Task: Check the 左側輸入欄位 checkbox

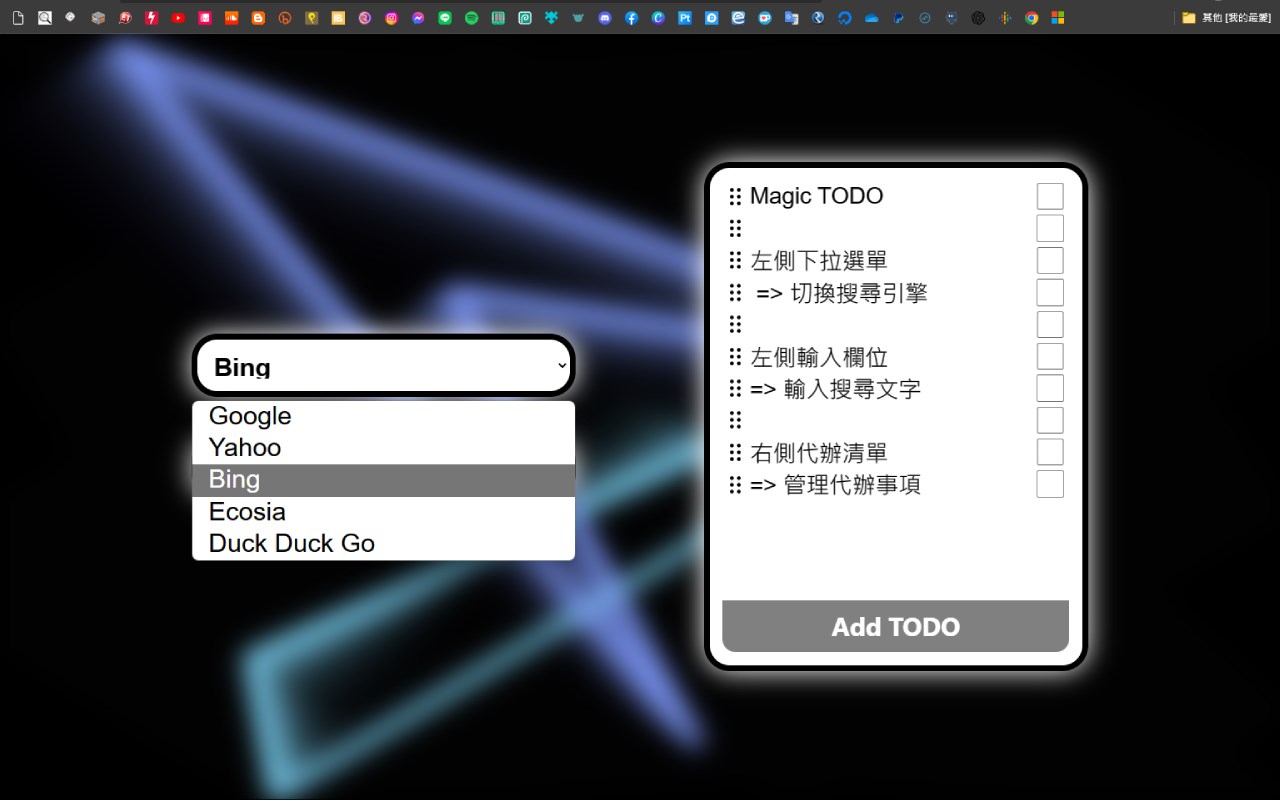Action: (1050, 356)
